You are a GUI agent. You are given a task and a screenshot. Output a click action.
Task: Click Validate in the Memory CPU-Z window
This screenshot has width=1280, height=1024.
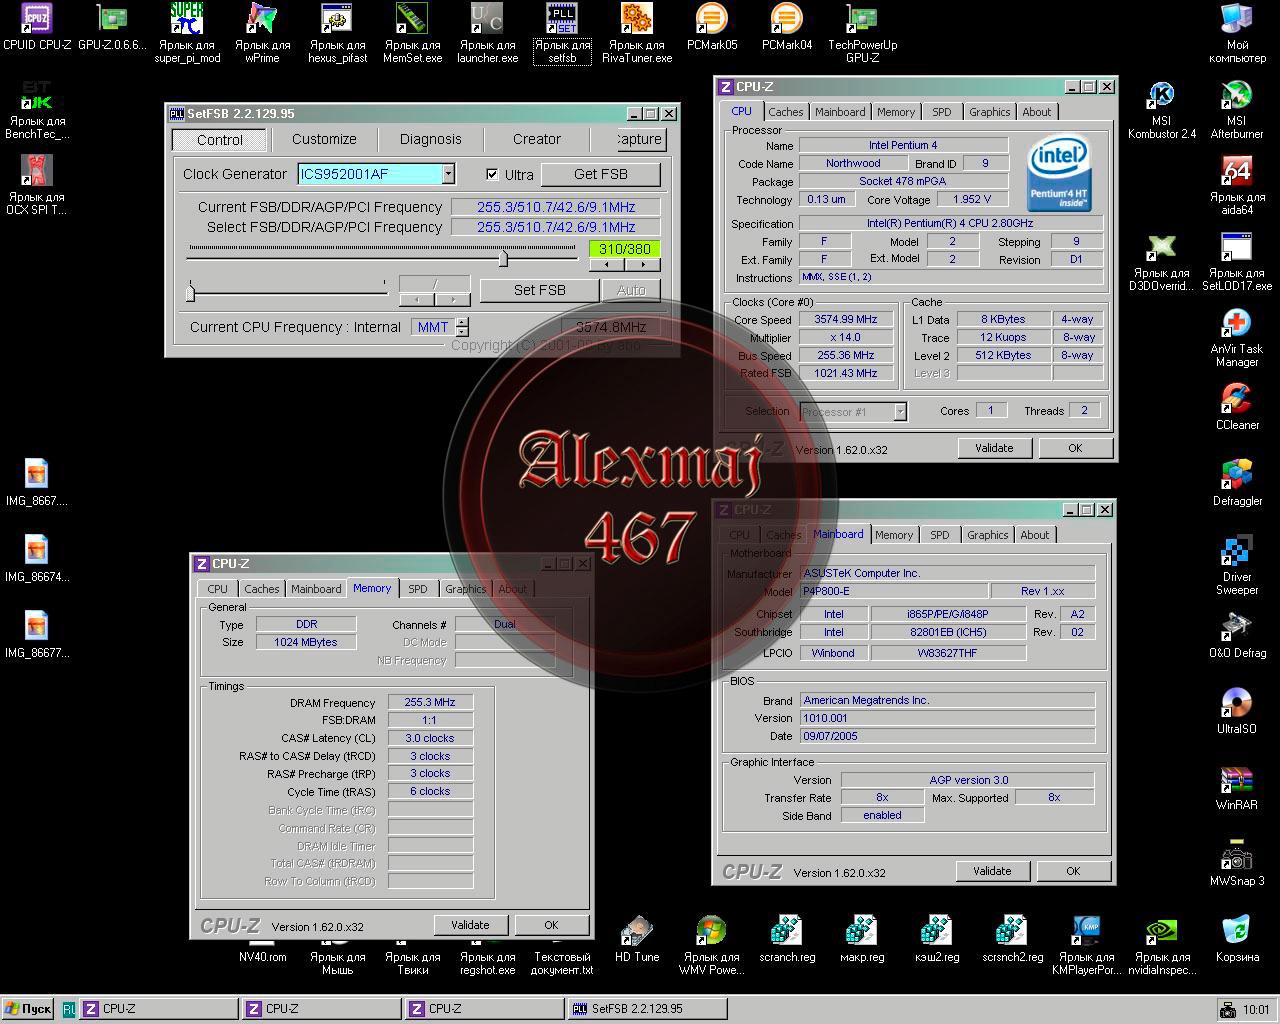click(x=470, y=925)
